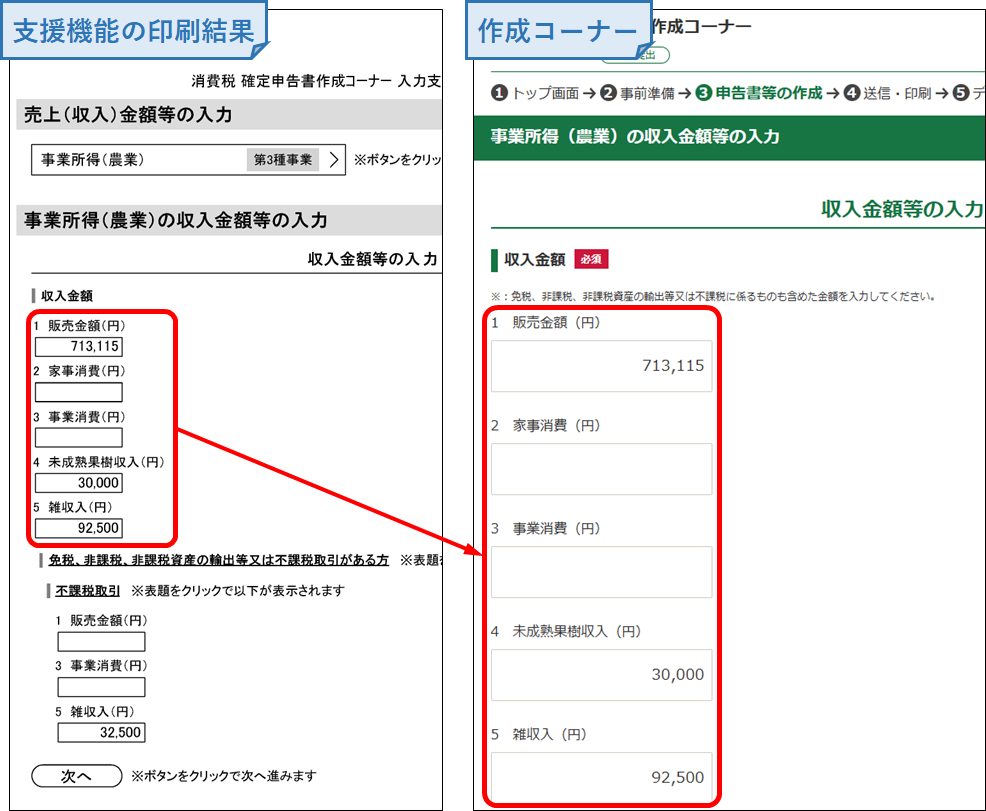Click the red 必須 badge beside 収入金額
The height and width of the screenshot is (811, 986).
(591, 259)
